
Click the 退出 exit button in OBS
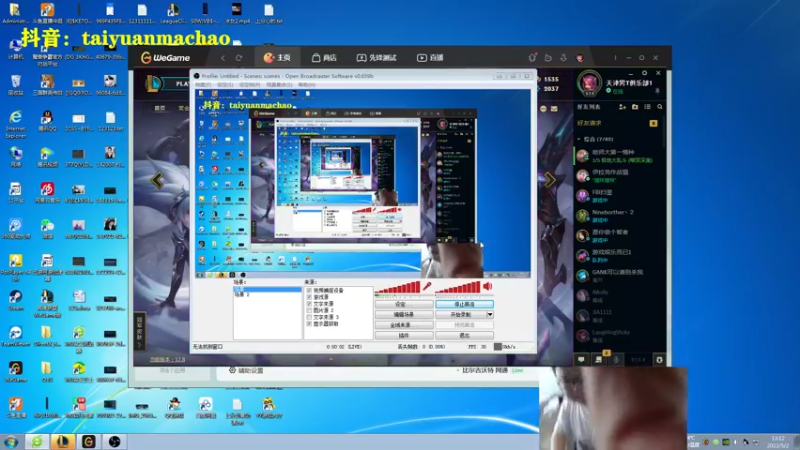pos(464,336)
